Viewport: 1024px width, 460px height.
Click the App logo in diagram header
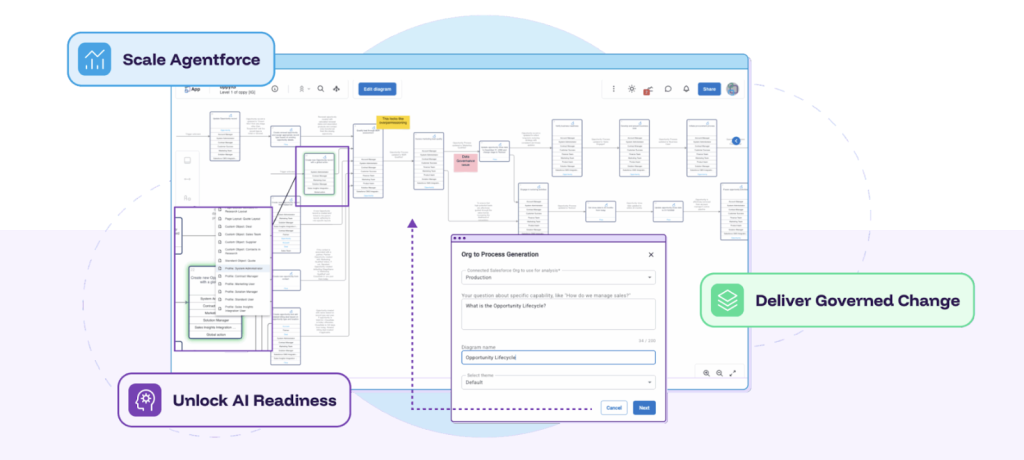click(x=192, y=89)
